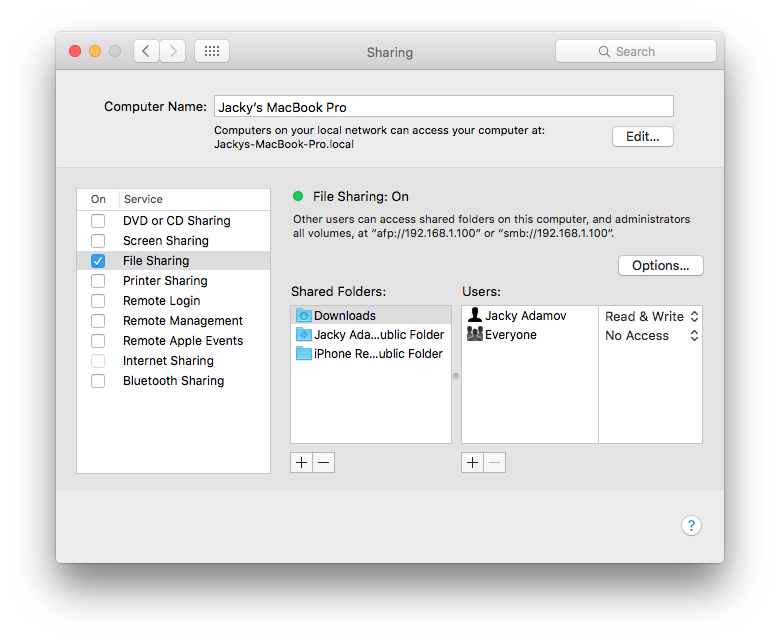Viewport: 780px width, 643px height.
Task: Click the Computer Name text field
Action: point(442,107)
